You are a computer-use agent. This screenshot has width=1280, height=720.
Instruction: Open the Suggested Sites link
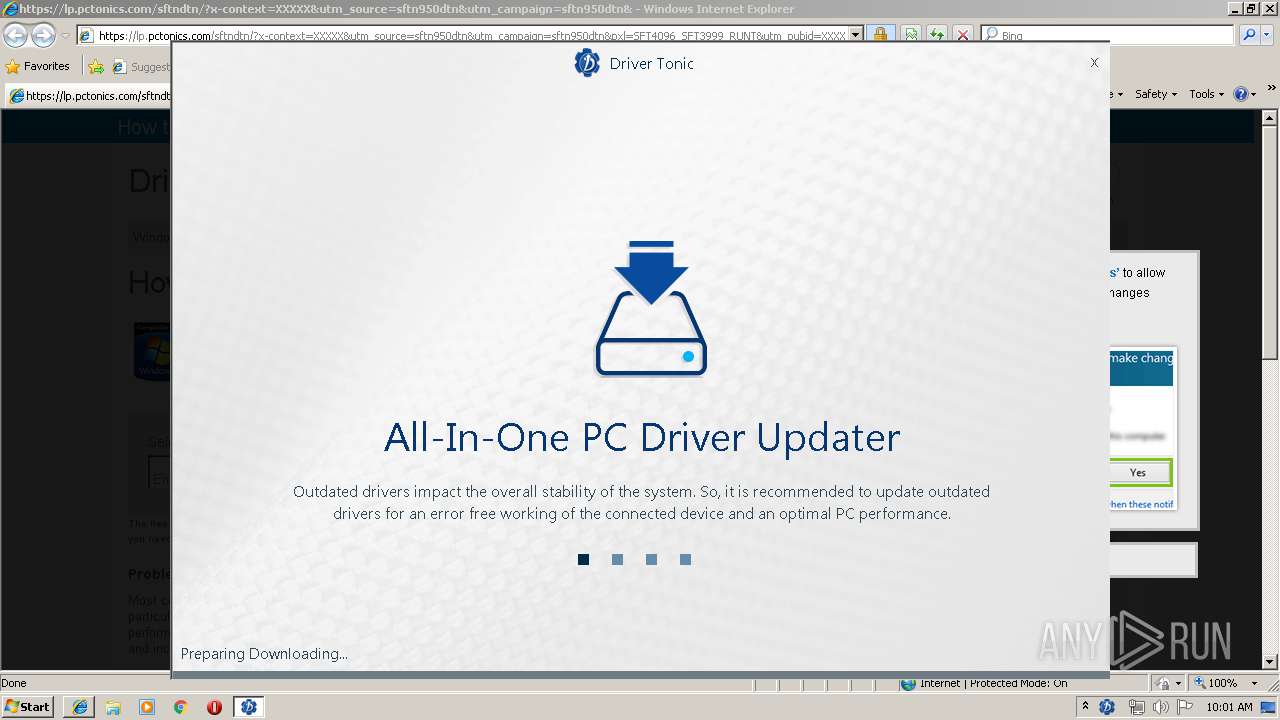click(141, 67)
